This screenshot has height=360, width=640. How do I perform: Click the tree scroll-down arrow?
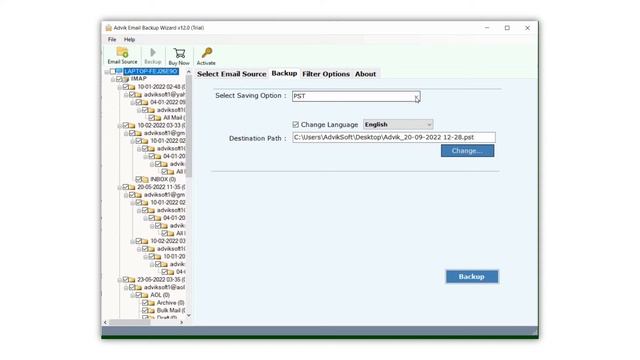tap(189, 316)
